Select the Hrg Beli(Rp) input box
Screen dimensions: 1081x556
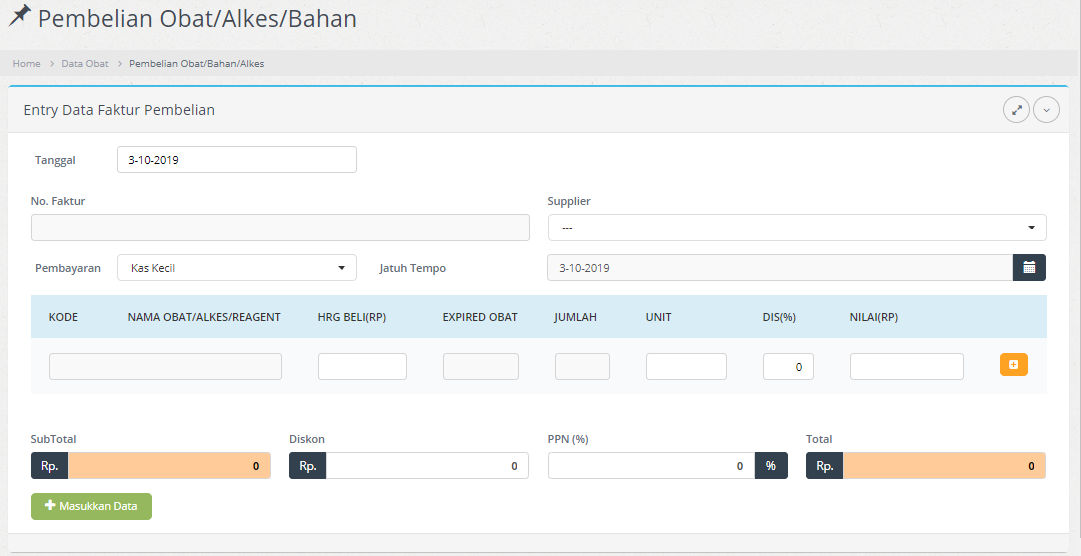pos(362,367)
